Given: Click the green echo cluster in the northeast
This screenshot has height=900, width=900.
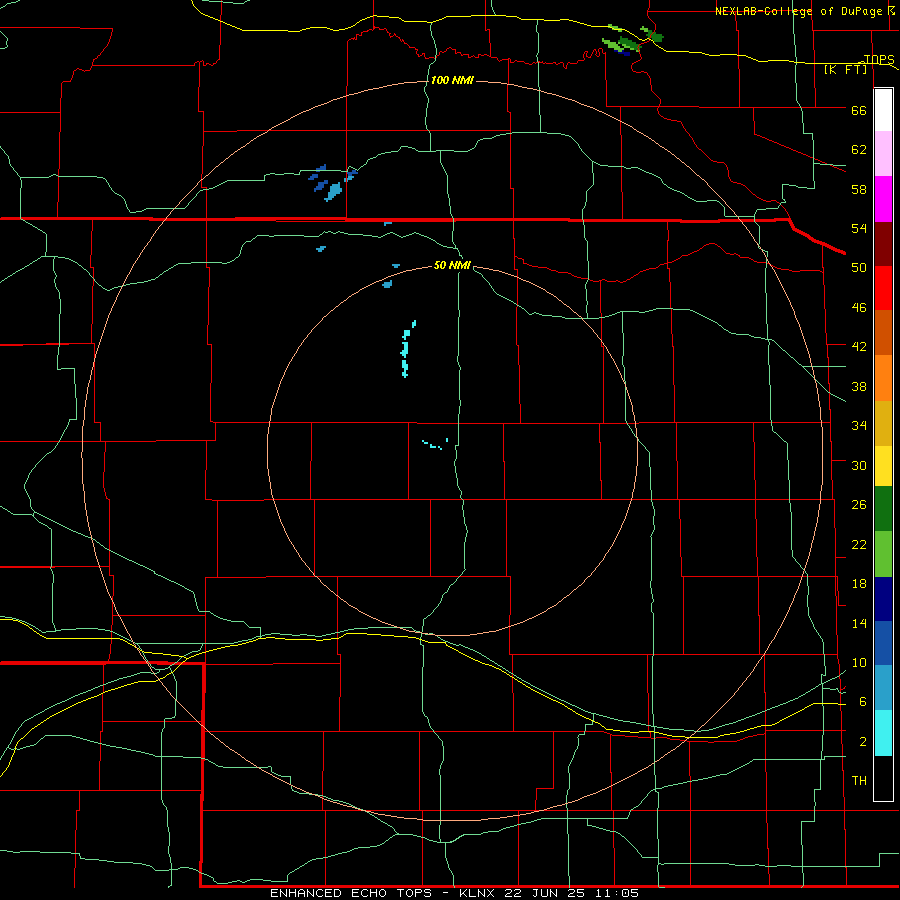Looking at the screenshot, I should [631, 39].
